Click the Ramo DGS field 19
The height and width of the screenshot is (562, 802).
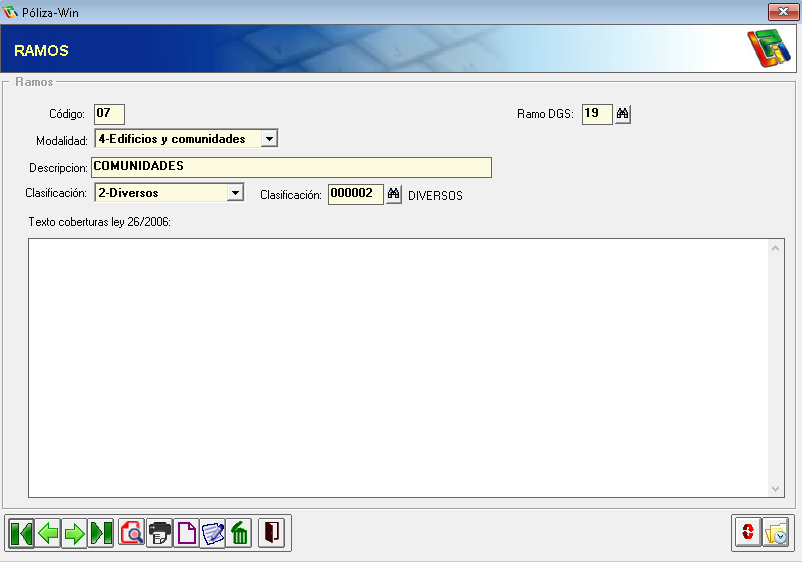597,114
